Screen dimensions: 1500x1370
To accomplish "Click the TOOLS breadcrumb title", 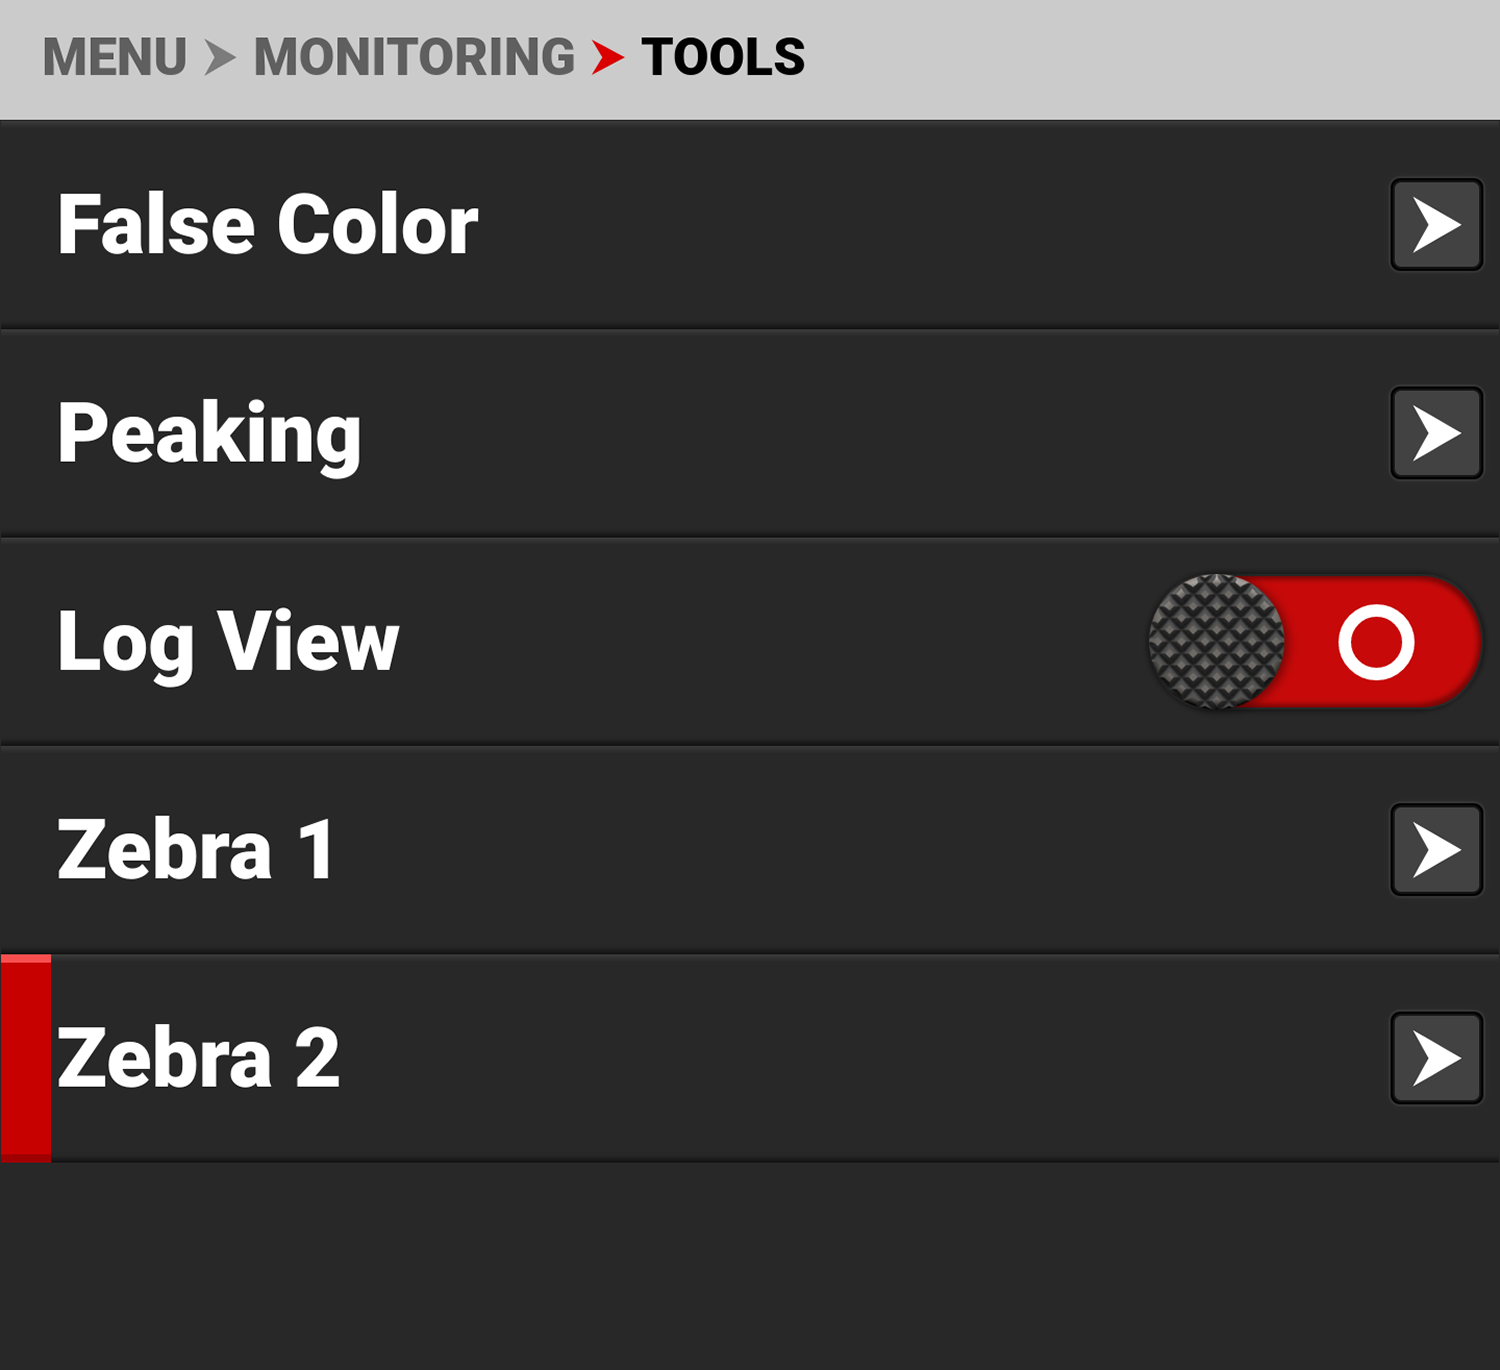I will (x=723, y=57).
